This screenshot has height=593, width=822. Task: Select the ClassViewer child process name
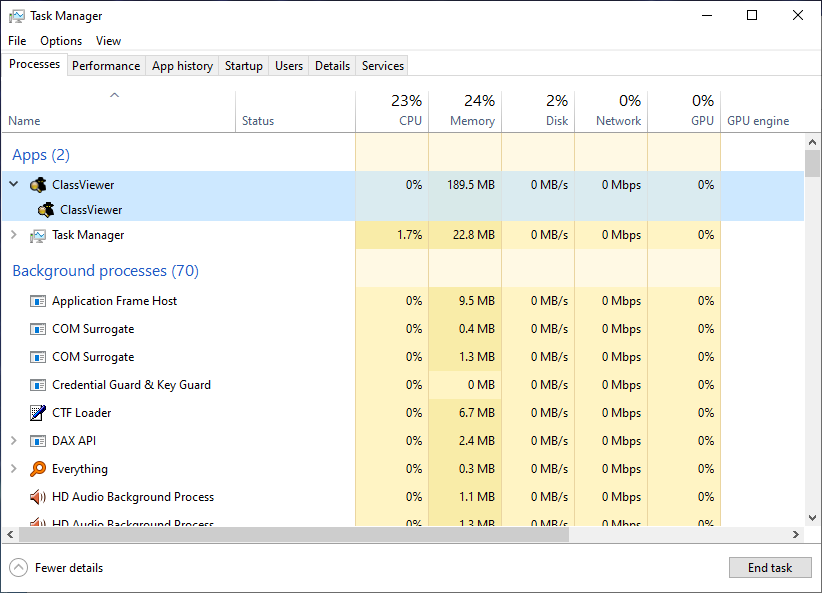point(91,210)
